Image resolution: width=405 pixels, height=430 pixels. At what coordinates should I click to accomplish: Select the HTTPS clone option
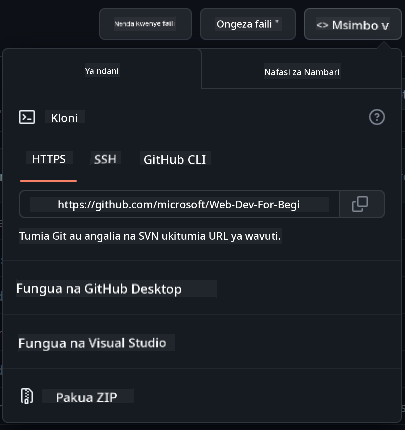point(49,159)
